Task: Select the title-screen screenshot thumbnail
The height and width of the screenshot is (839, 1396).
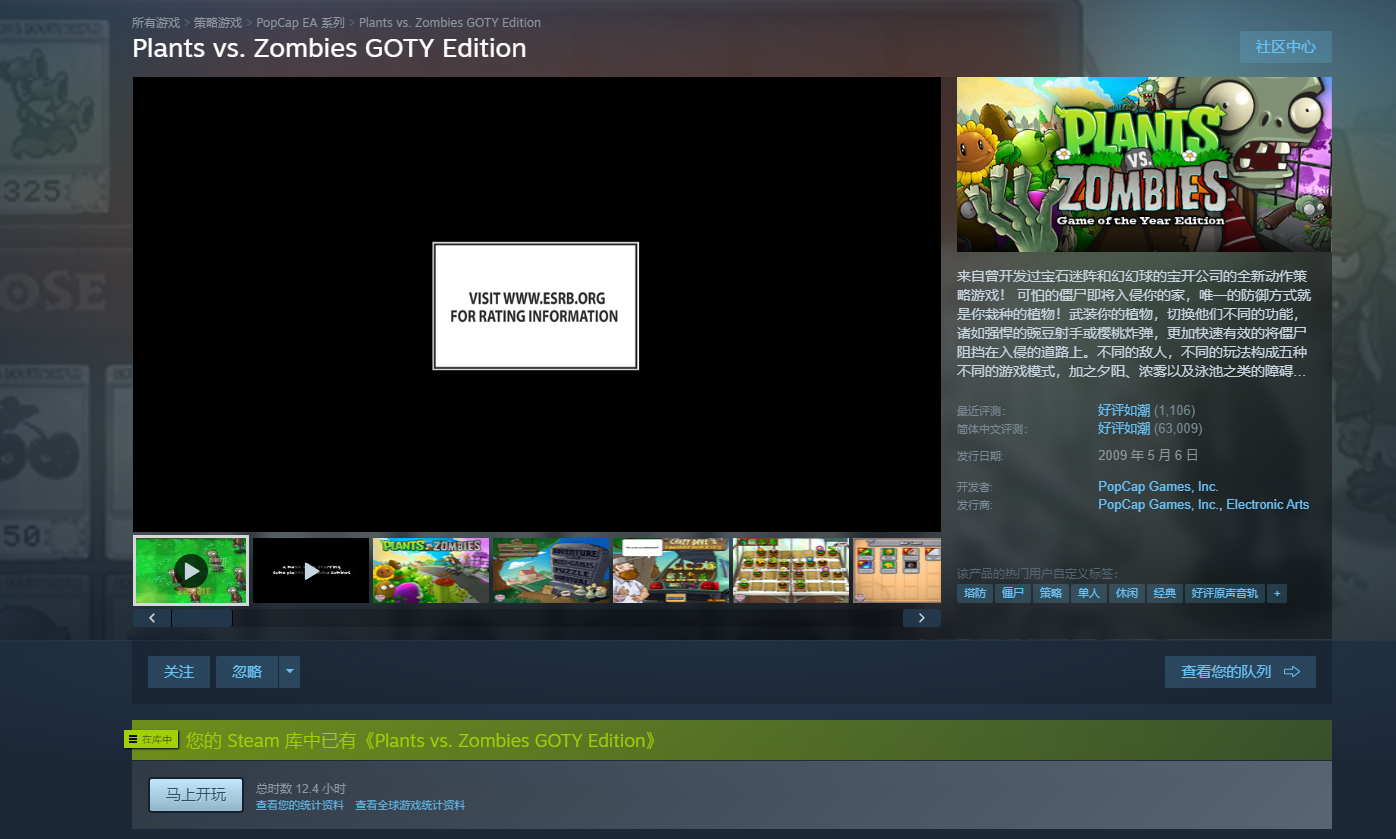Action: [x=431, y=570]
